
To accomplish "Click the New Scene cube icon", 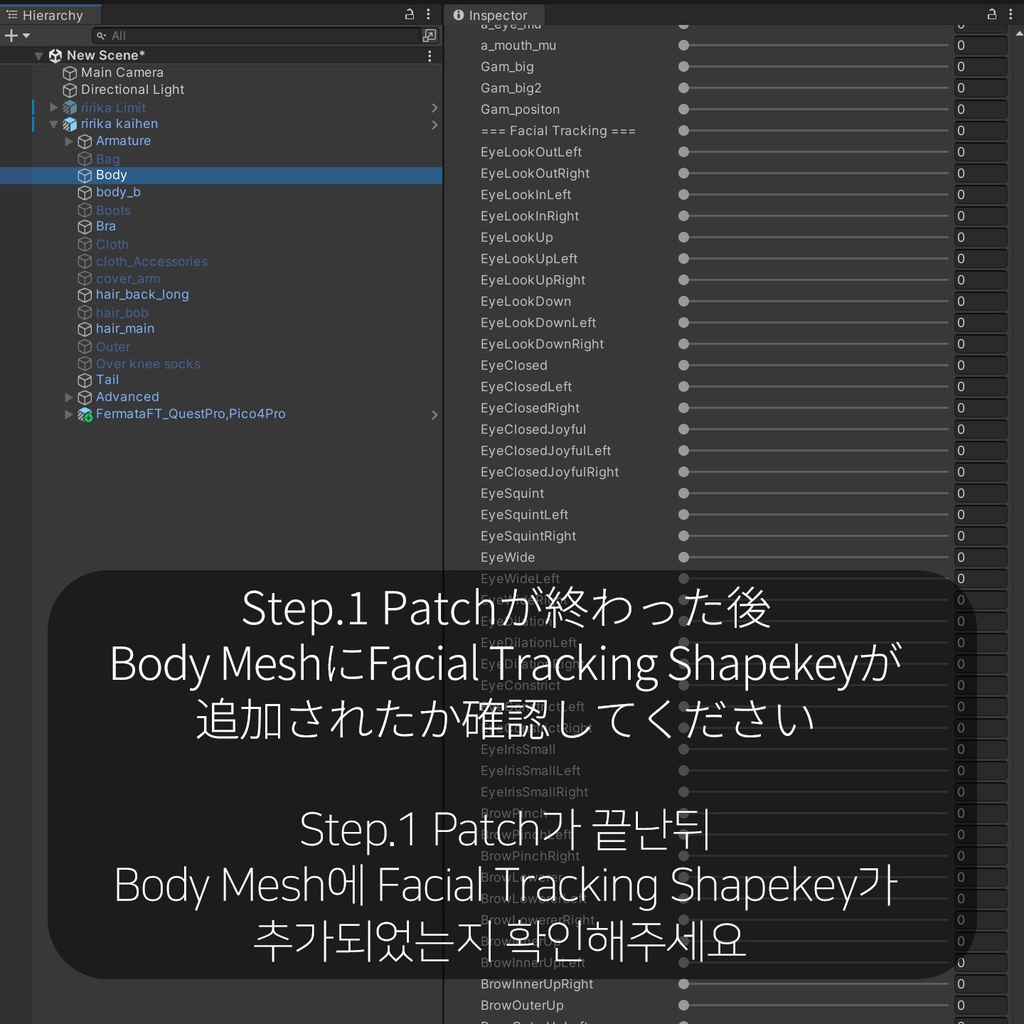I will (55, 55).
